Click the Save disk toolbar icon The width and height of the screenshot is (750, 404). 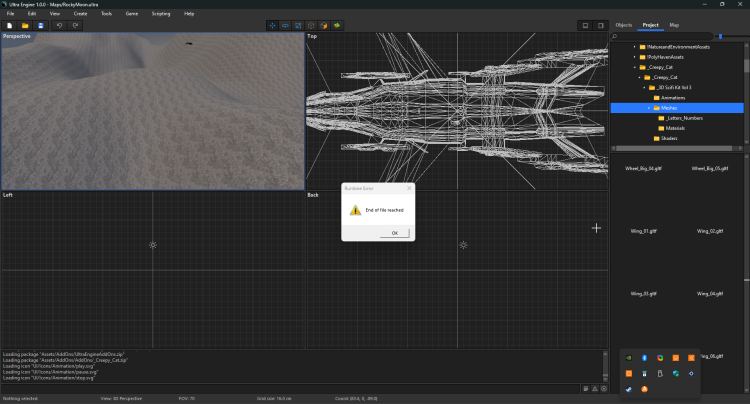(x=40, y=25)
